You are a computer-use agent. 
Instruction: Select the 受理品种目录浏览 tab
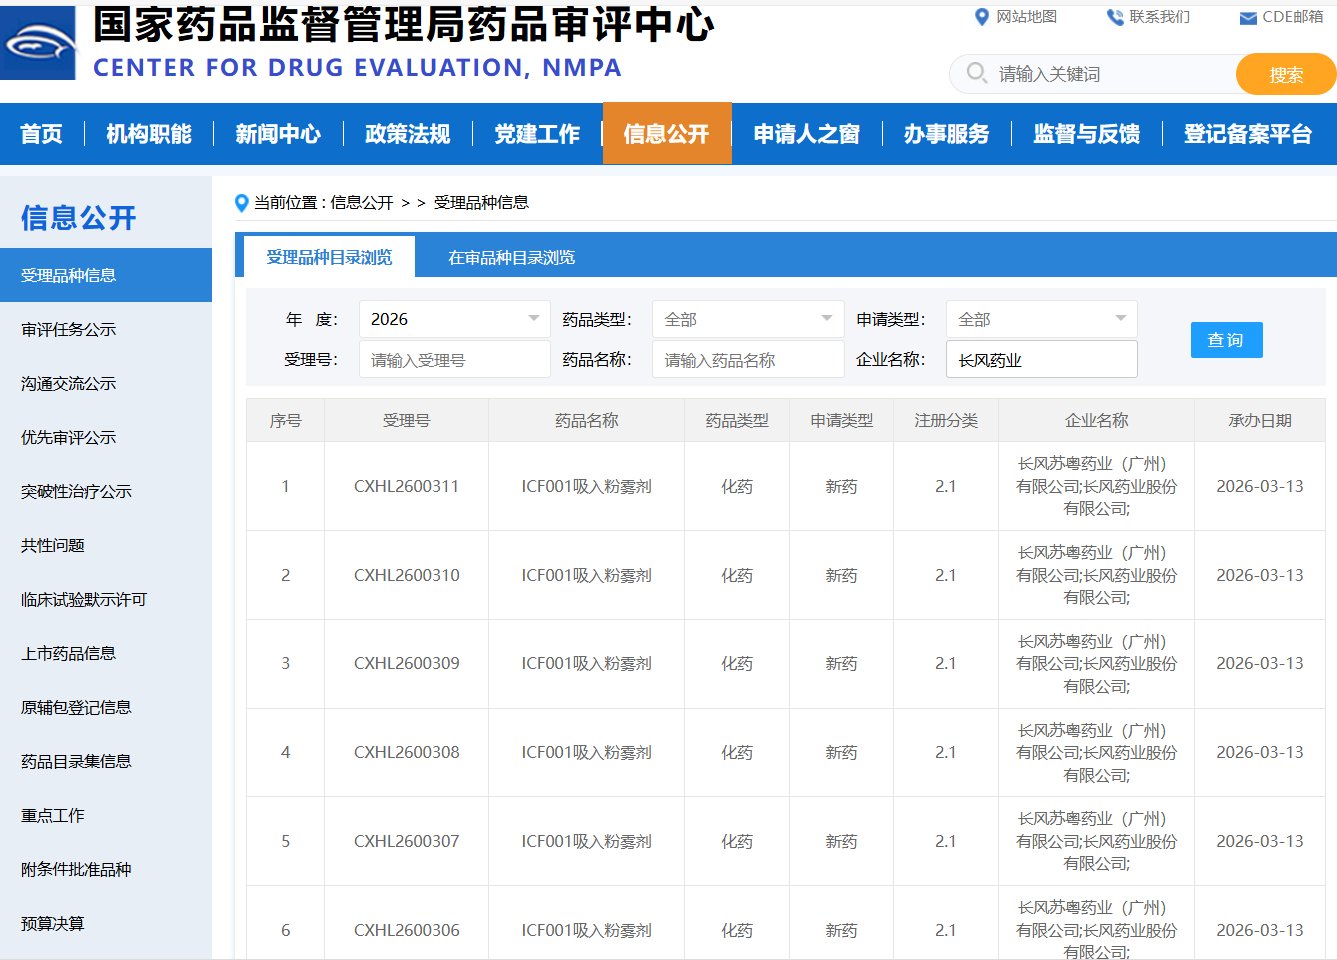tap(328, 256)
